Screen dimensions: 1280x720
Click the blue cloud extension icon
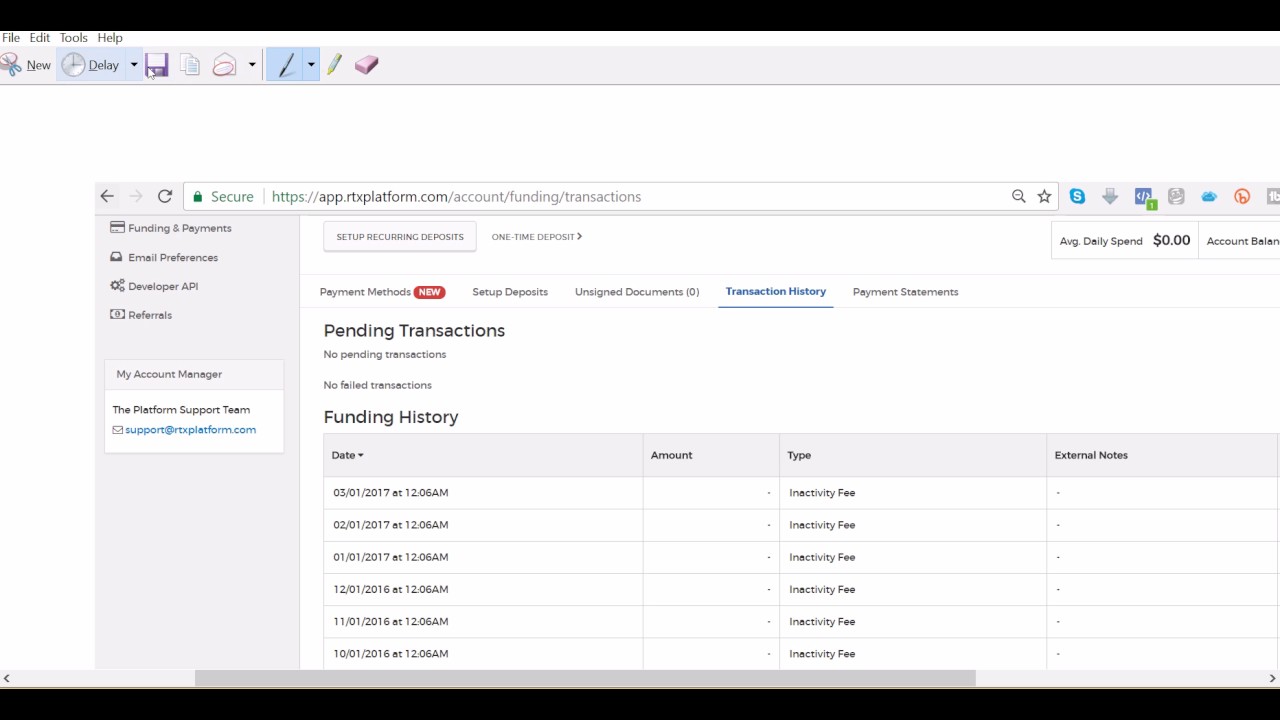1209,197
